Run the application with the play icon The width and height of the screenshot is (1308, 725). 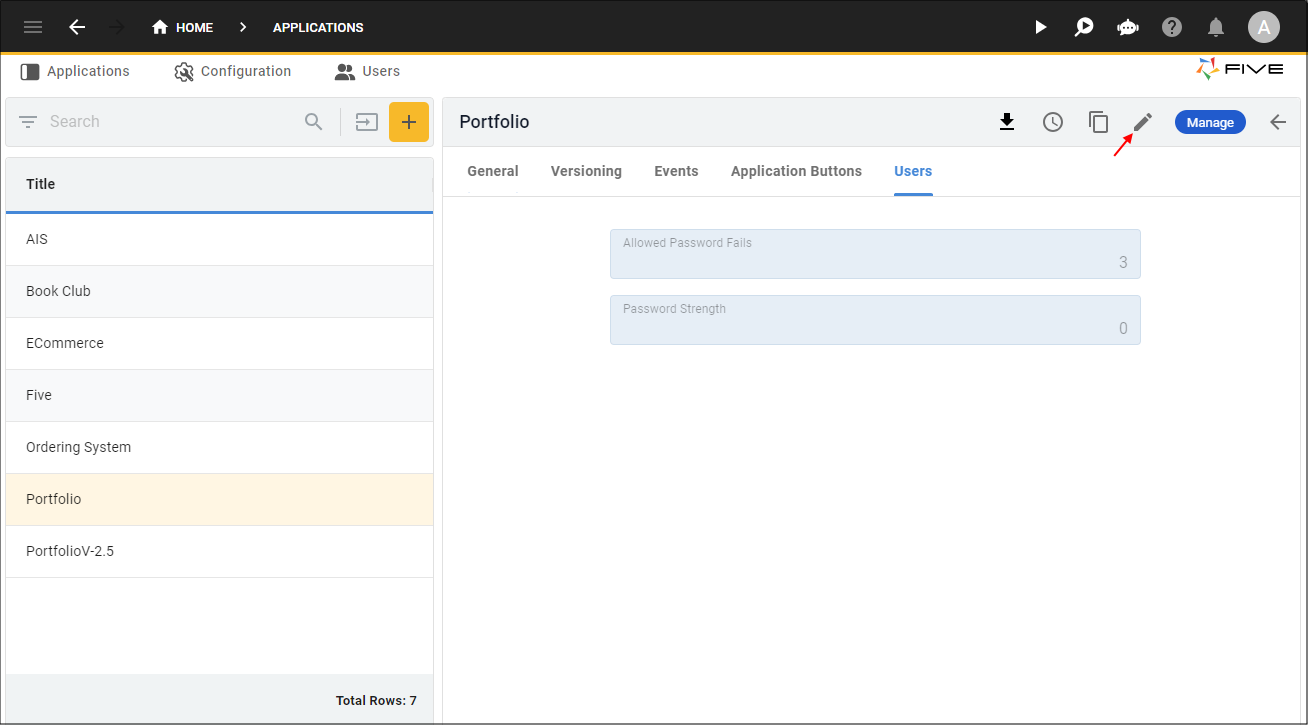pos(1040,27)
